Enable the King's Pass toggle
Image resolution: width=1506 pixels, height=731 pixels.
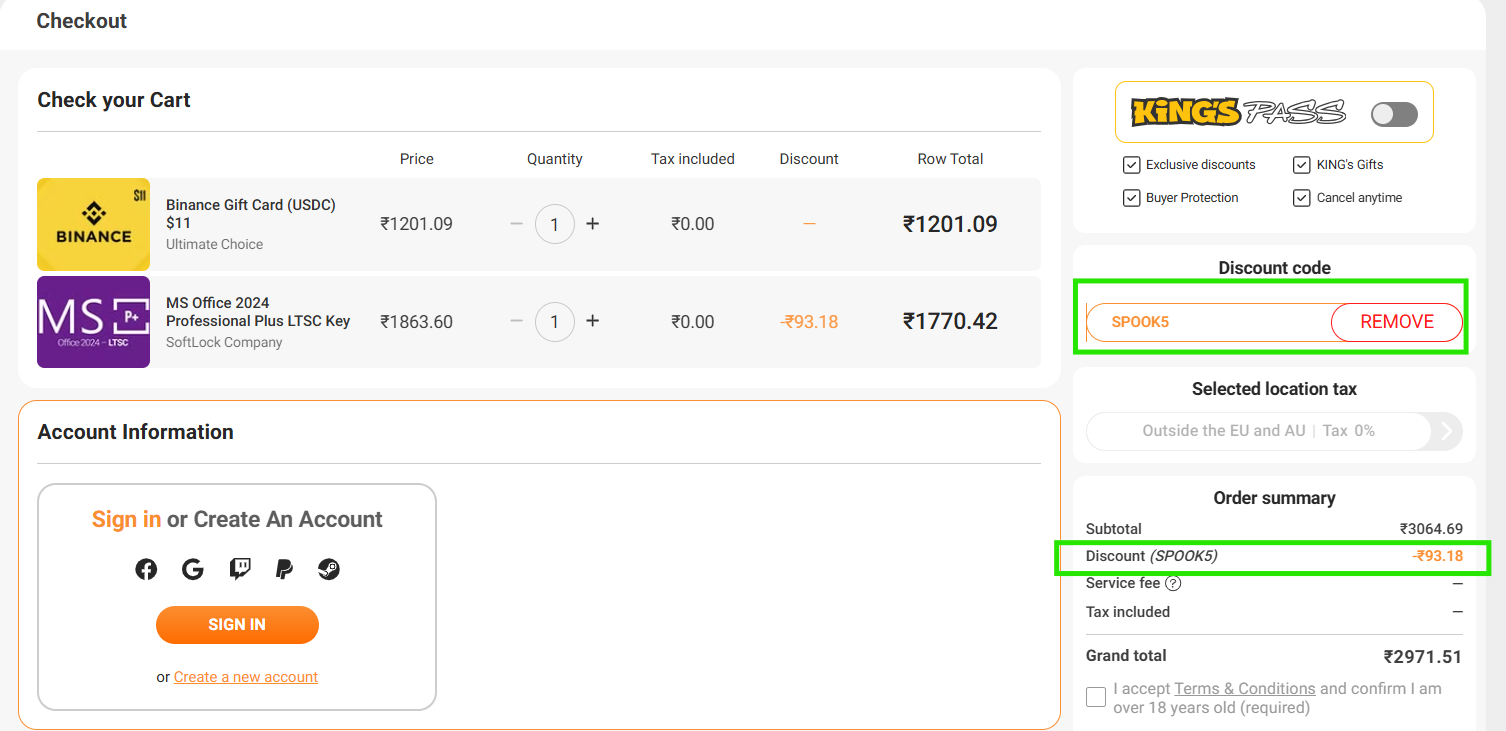coord(1394,114)
